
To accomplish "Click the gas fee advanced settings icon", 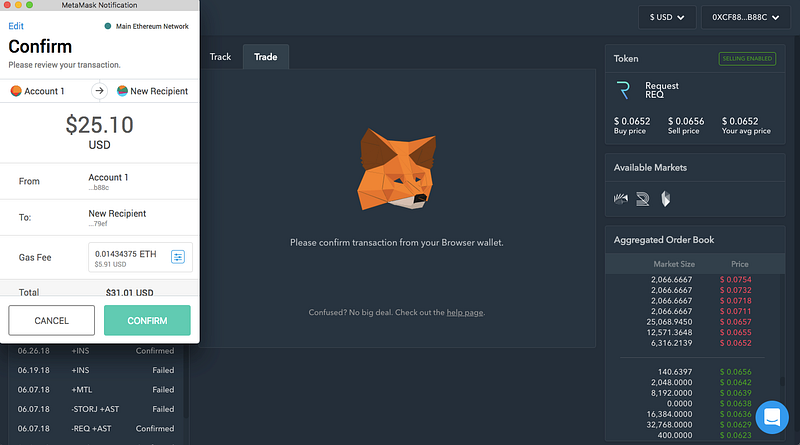I will (178, 257).
